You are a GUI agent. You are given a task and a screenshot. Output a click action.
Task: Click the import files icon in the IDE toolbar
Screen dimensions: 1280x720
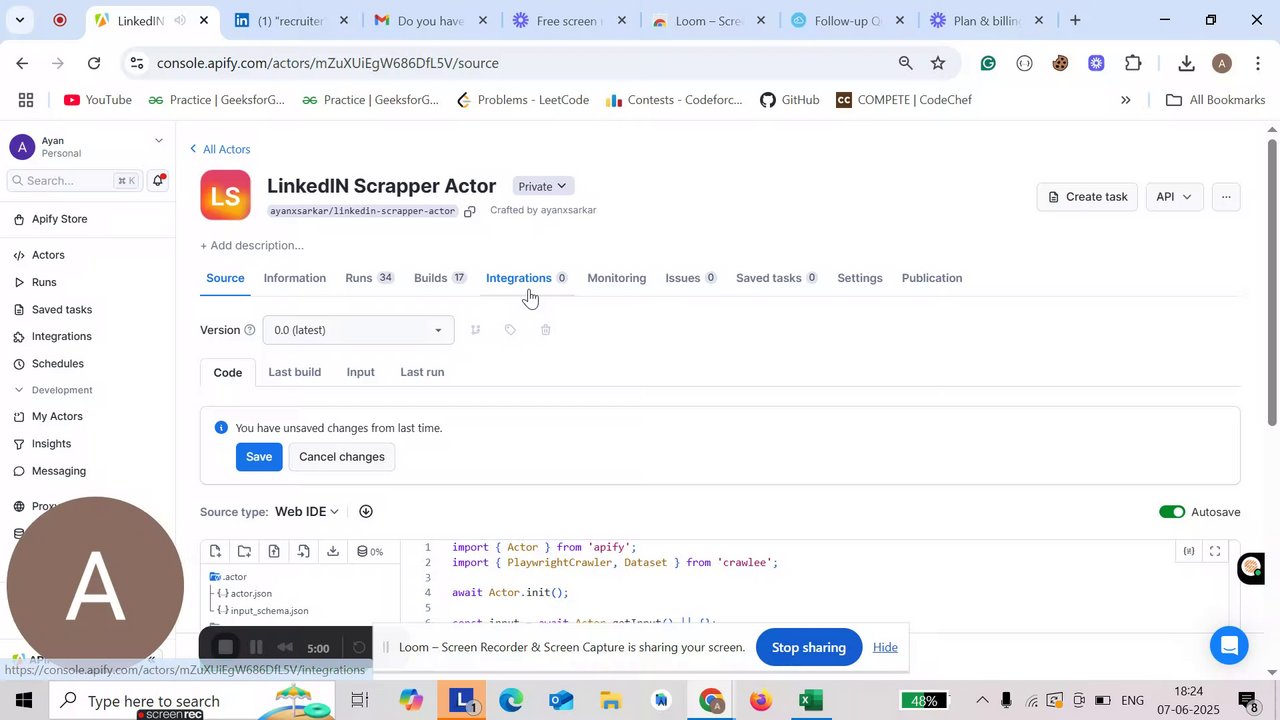303,551
